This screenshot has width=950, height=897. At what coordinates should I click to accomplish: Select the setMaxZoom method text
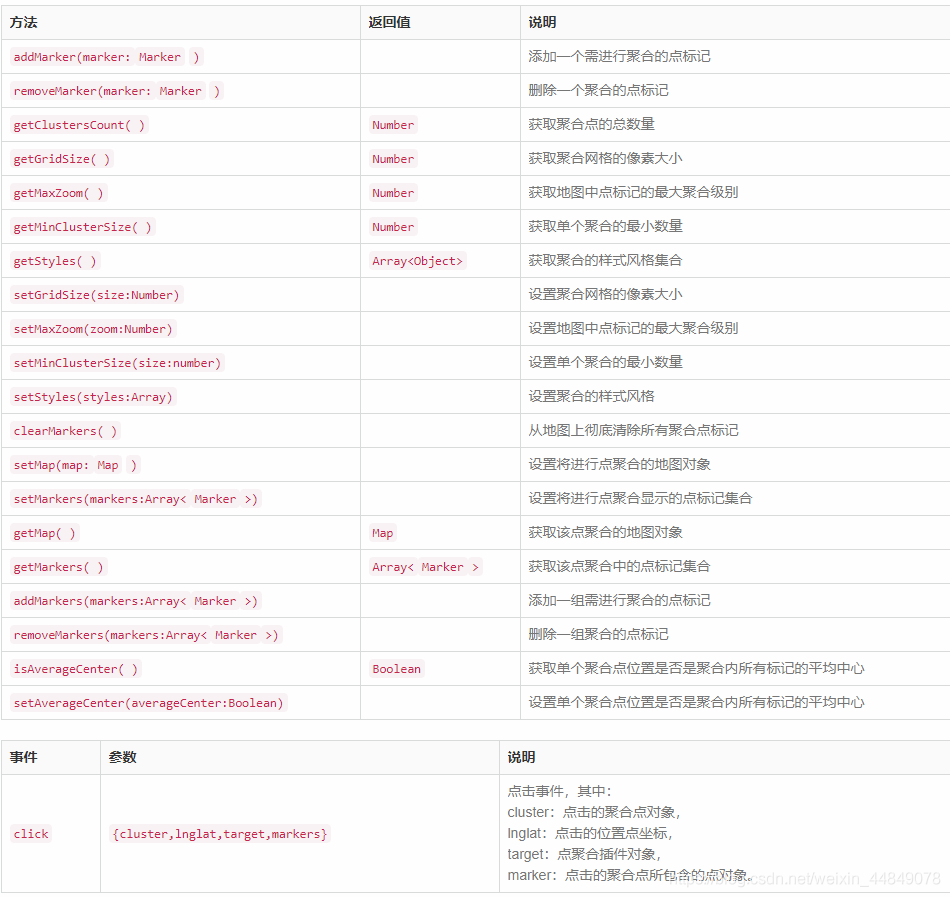[x=94, y=328]
